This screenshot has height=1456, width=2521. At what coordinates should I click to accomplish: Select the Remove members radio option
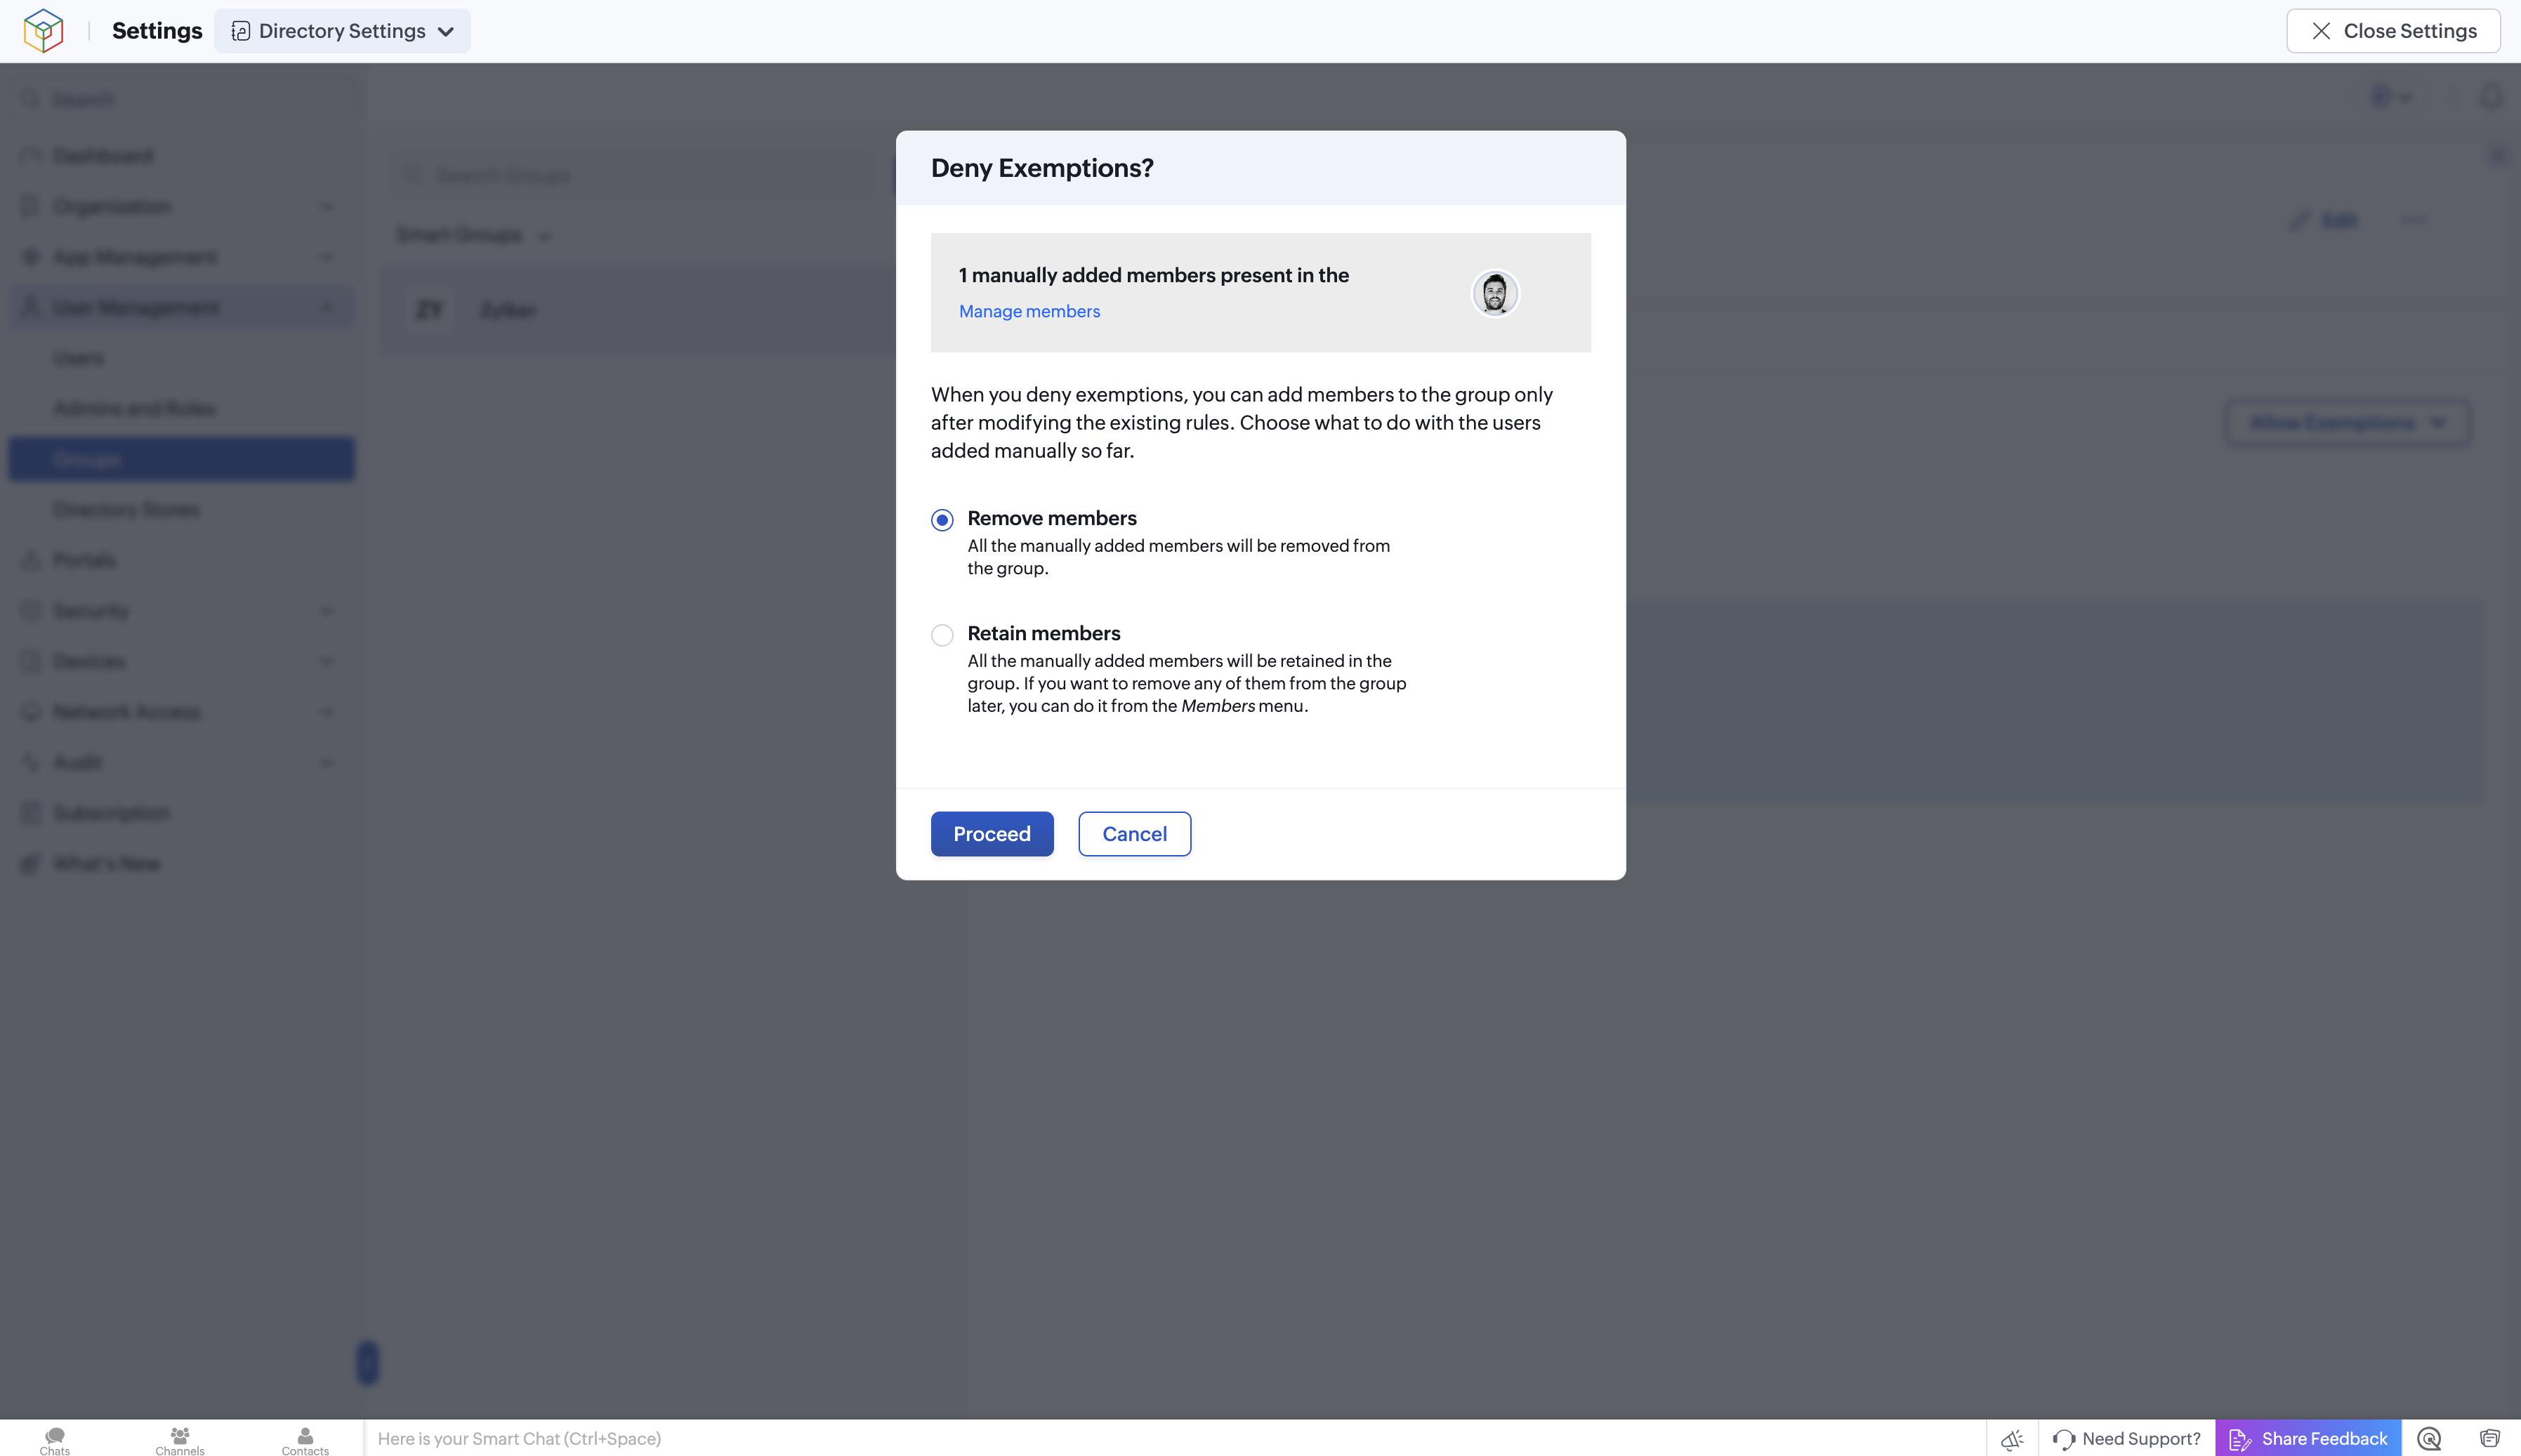[x=942, y=520]
